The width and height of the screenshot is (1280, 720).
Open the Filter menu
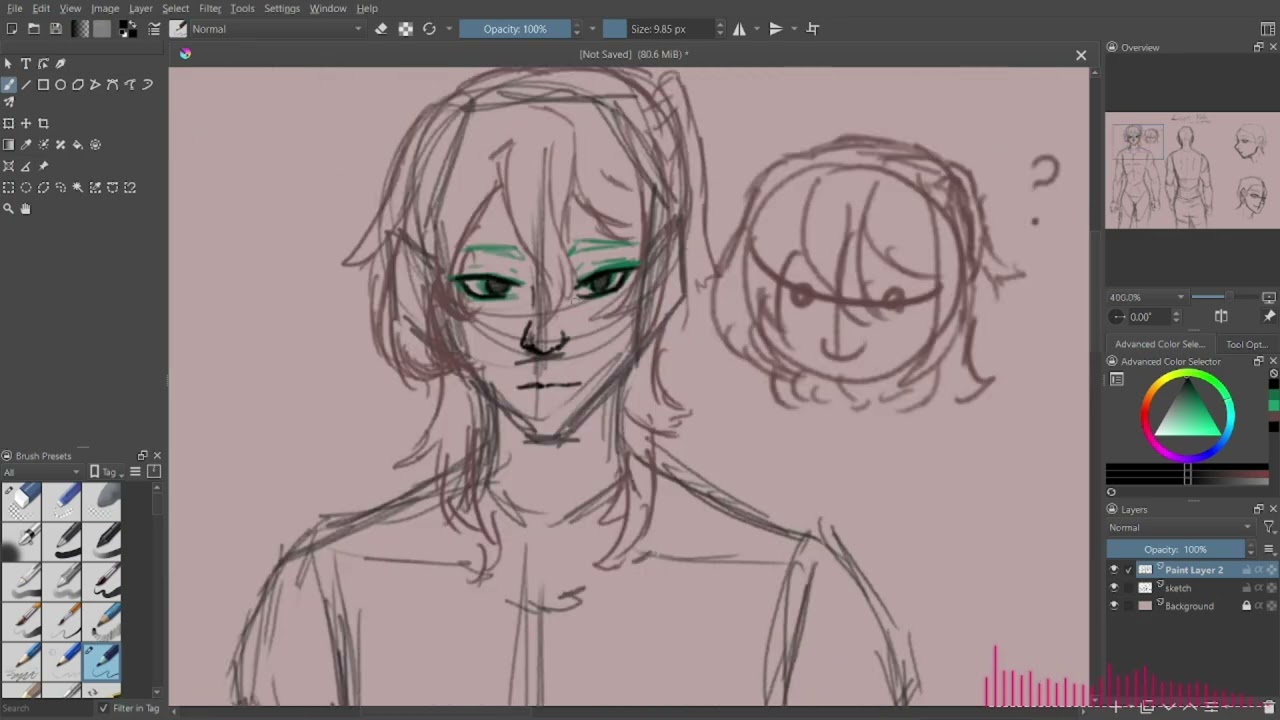coord(210,8)
